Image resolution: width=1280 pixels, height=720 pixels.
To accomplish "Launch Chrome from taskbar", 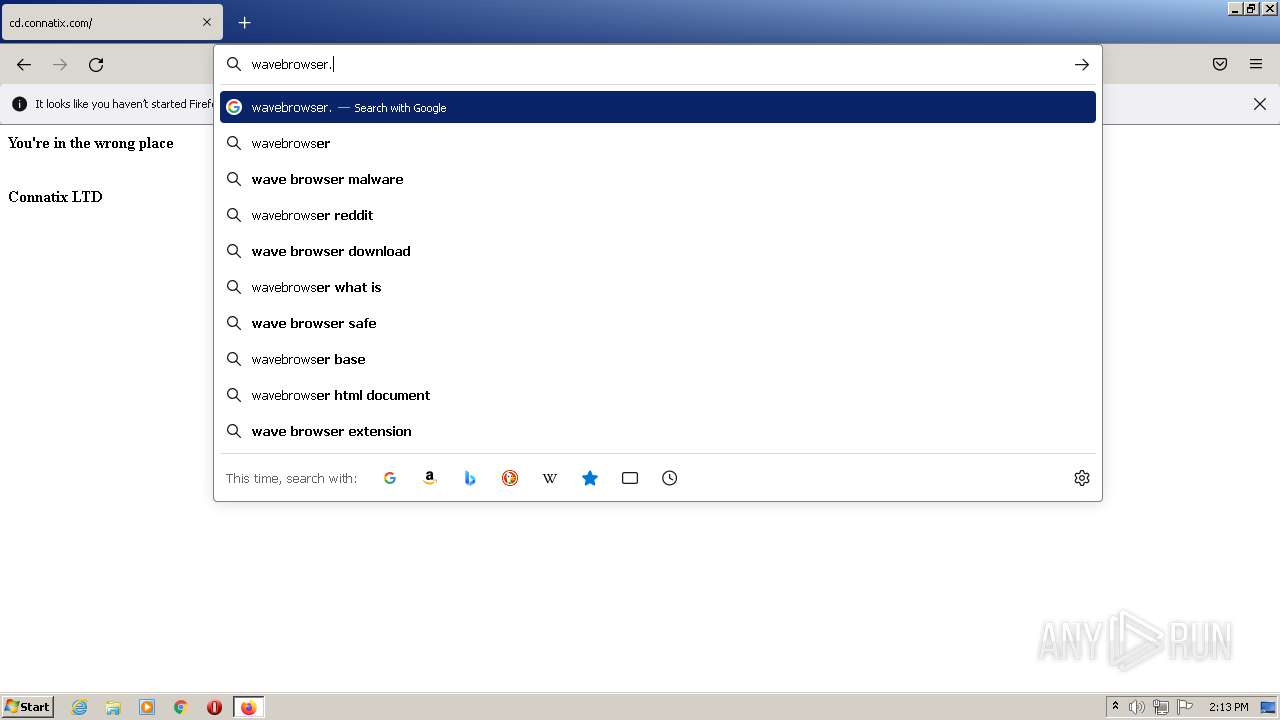I will point(181,707).
